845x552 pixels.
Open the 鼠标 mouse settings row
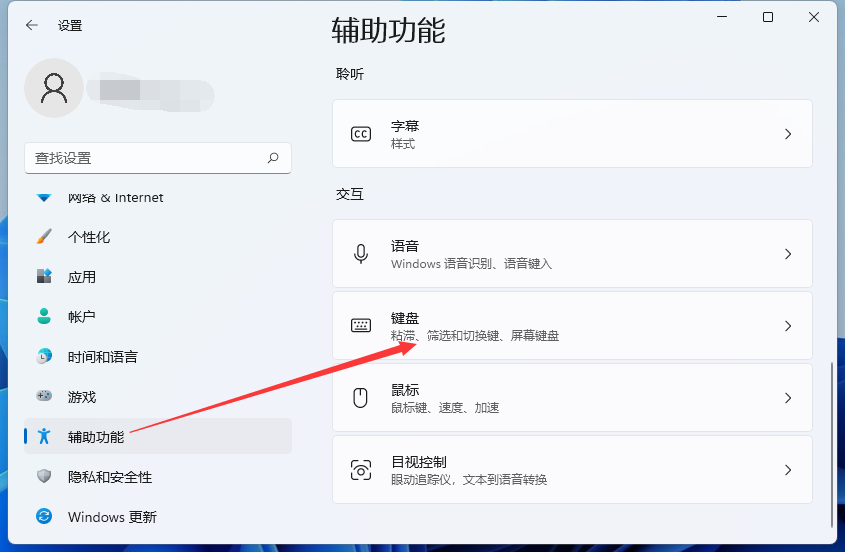point(572,398)
